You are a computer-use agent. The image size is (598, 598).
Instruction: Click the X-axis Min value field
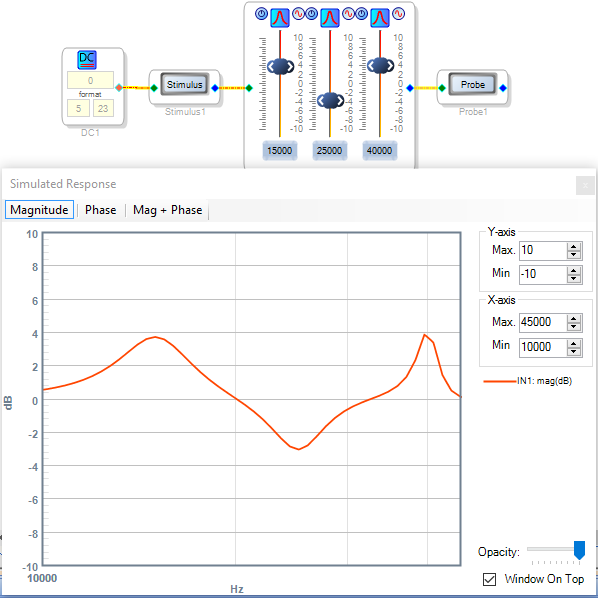543,347
